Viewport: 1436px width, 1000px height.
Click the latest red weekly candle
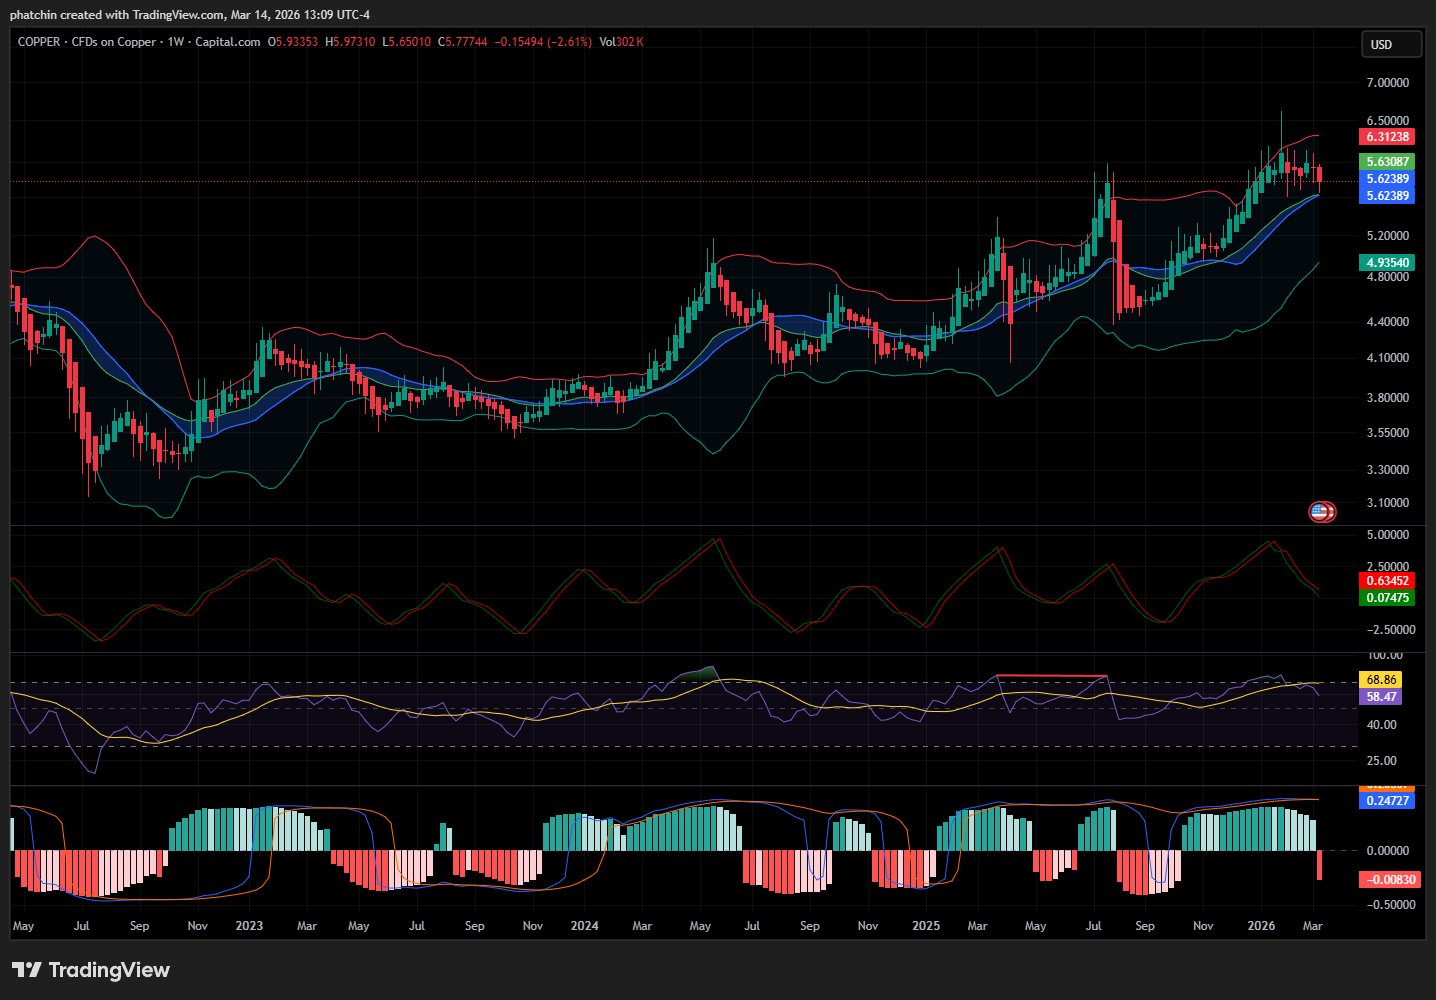pos(1320,175)
